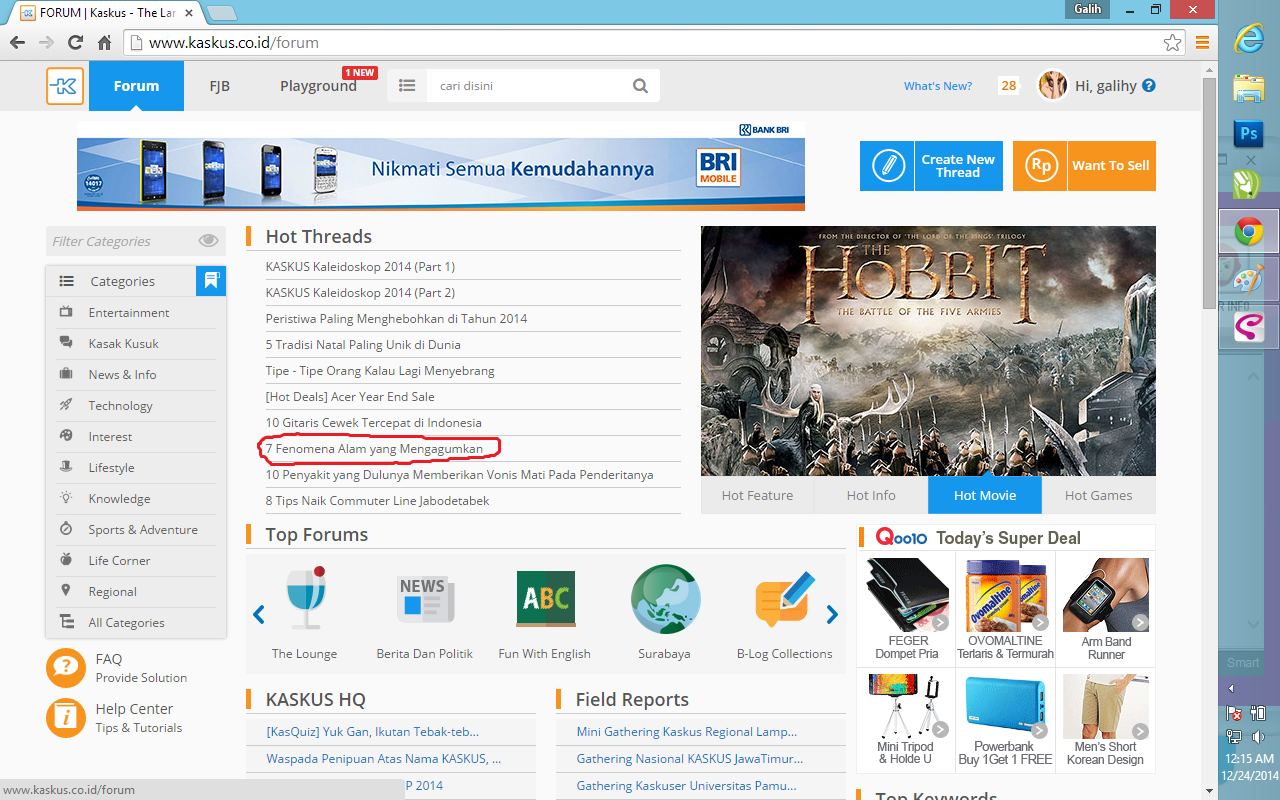Image resolution: width=1280 pixels, height=800 pixels.
Task: Click the bookmark icon beside Categories
Action: (x=211, y=281)
